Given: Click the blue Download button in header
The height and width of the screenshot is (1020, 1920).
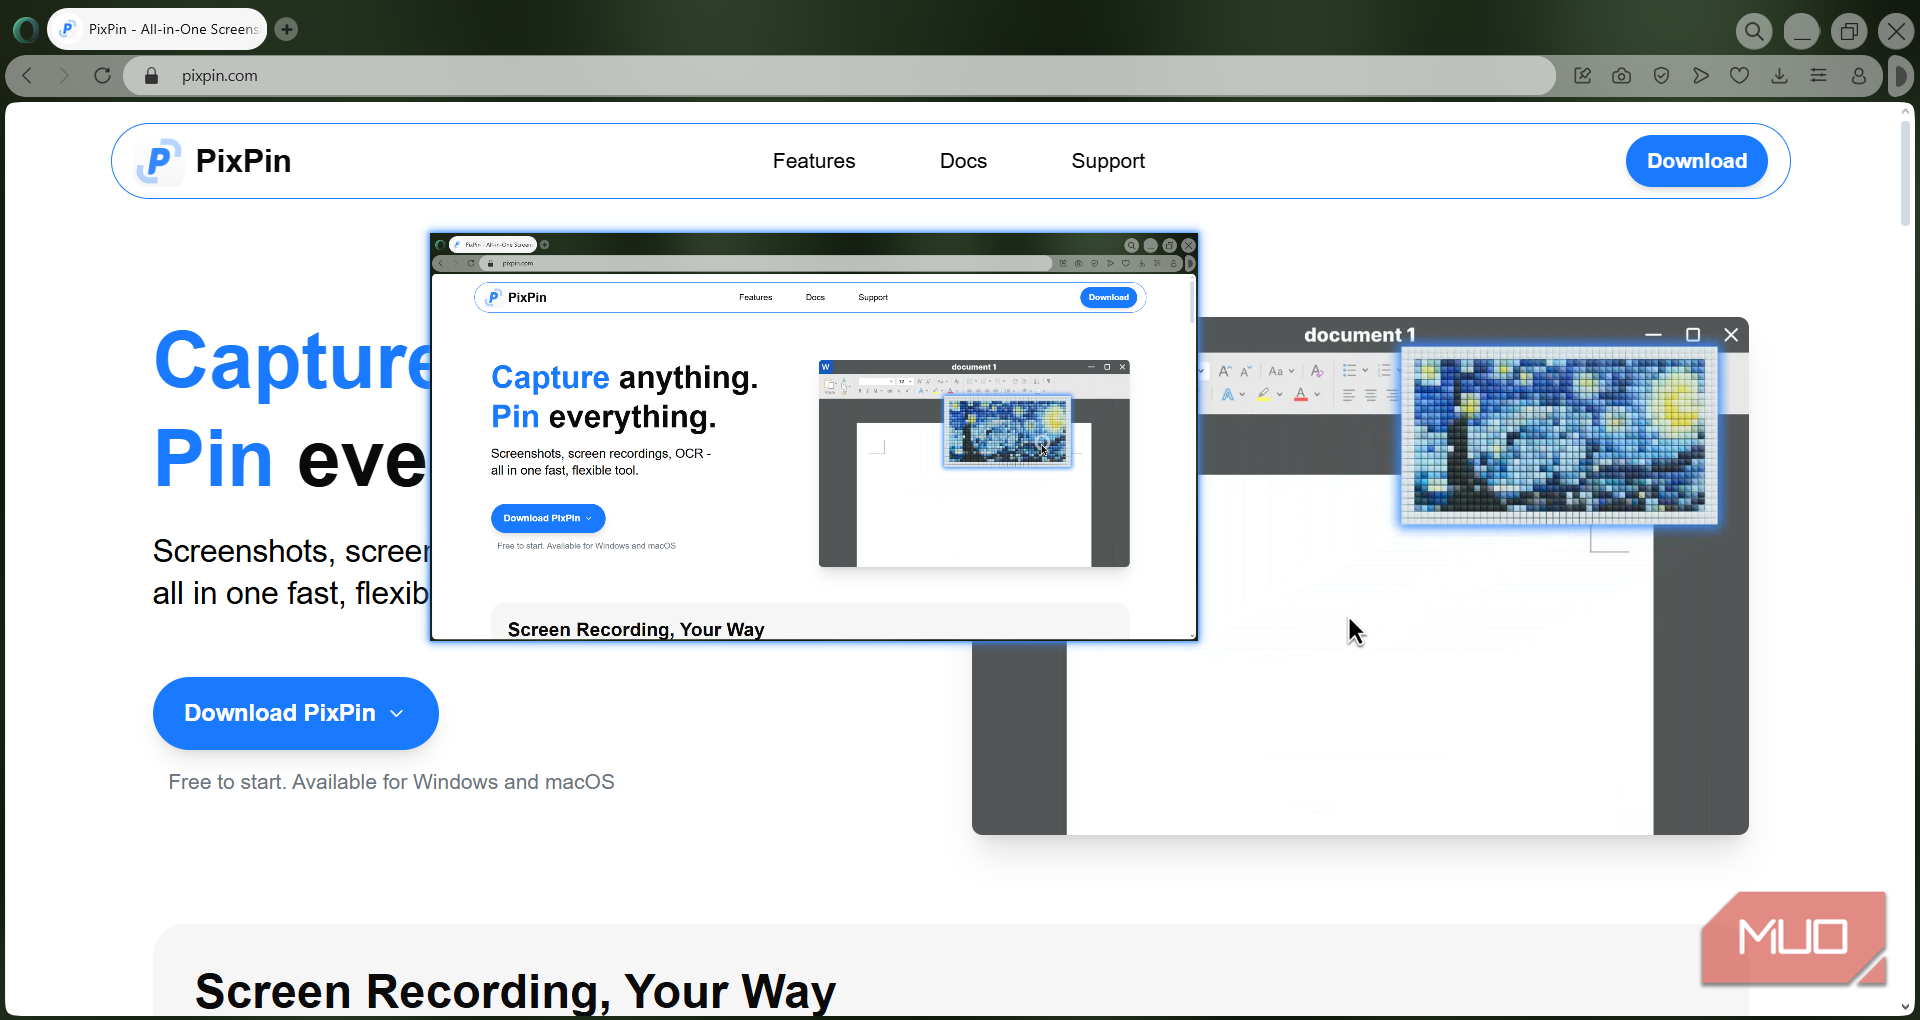Looking at the screenshot, I should point(1696,161).
